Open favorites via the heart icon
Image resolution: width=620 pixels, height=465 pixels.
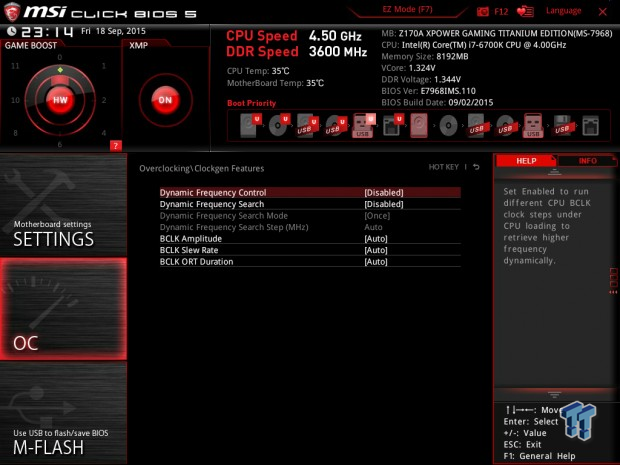[x=525, y=12]
